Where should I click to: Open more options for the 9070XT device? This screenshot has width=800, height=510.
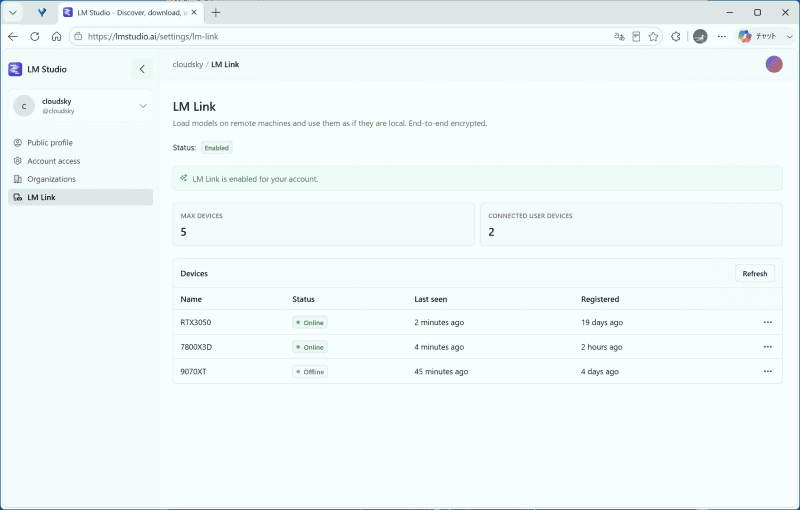[x=767, y=371]
